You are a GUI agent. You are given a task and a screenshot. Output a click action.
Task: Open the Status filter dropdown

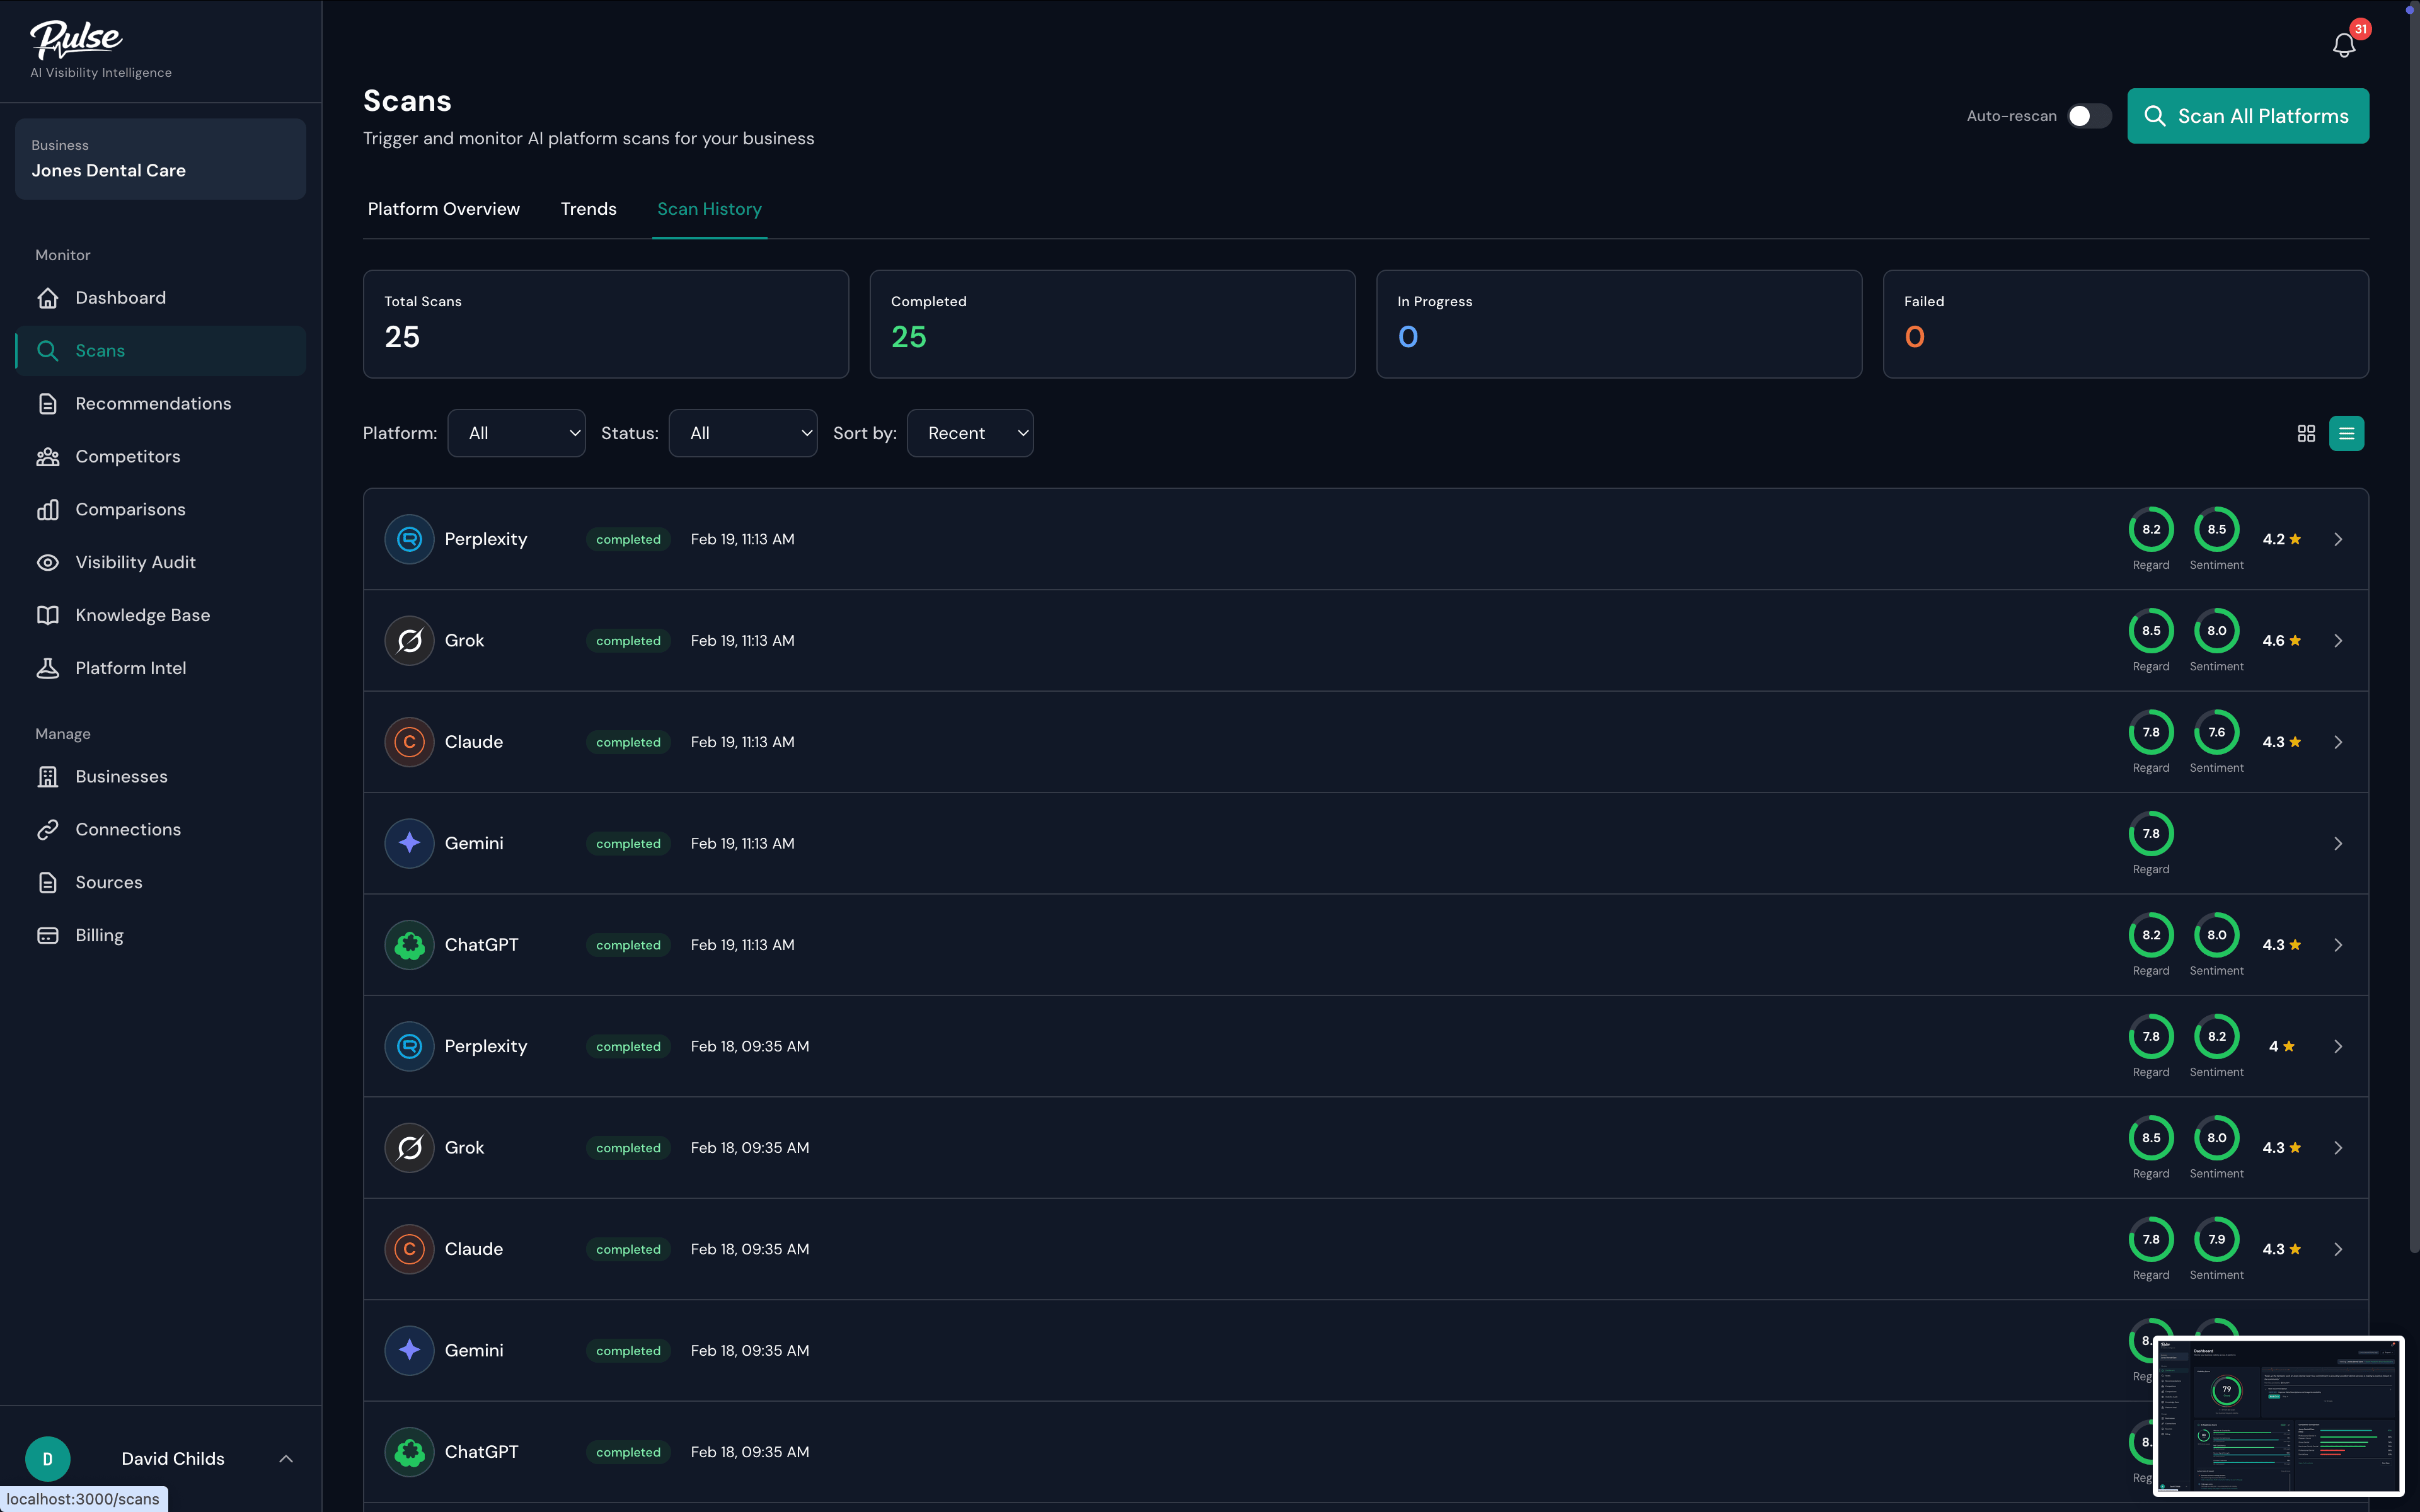click(743, 433)
